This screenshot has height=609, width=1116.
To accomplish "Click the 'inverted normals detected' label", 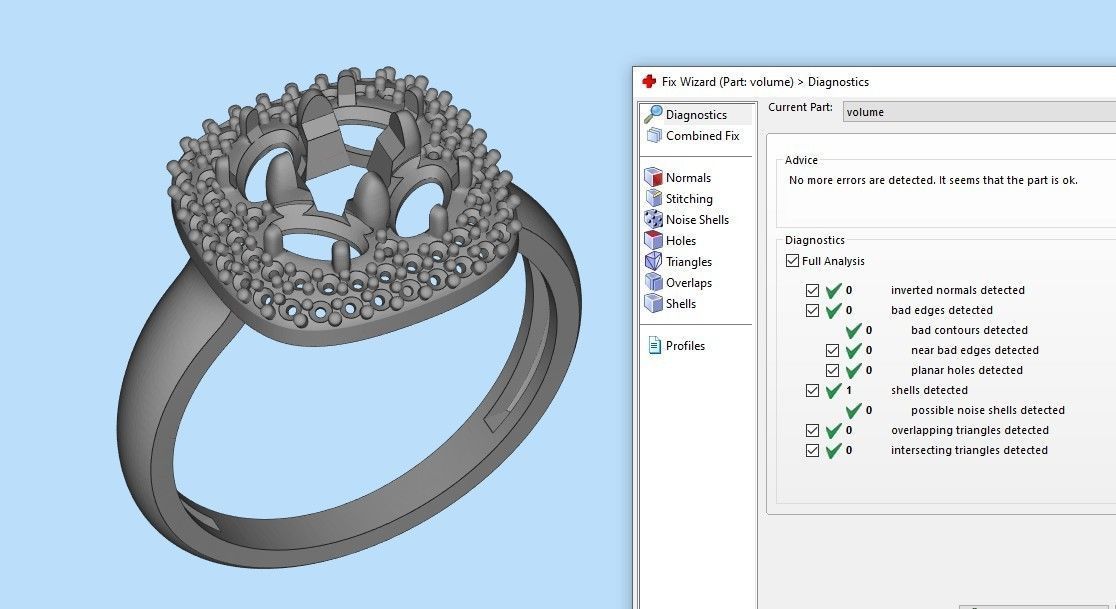I will 957,290.
